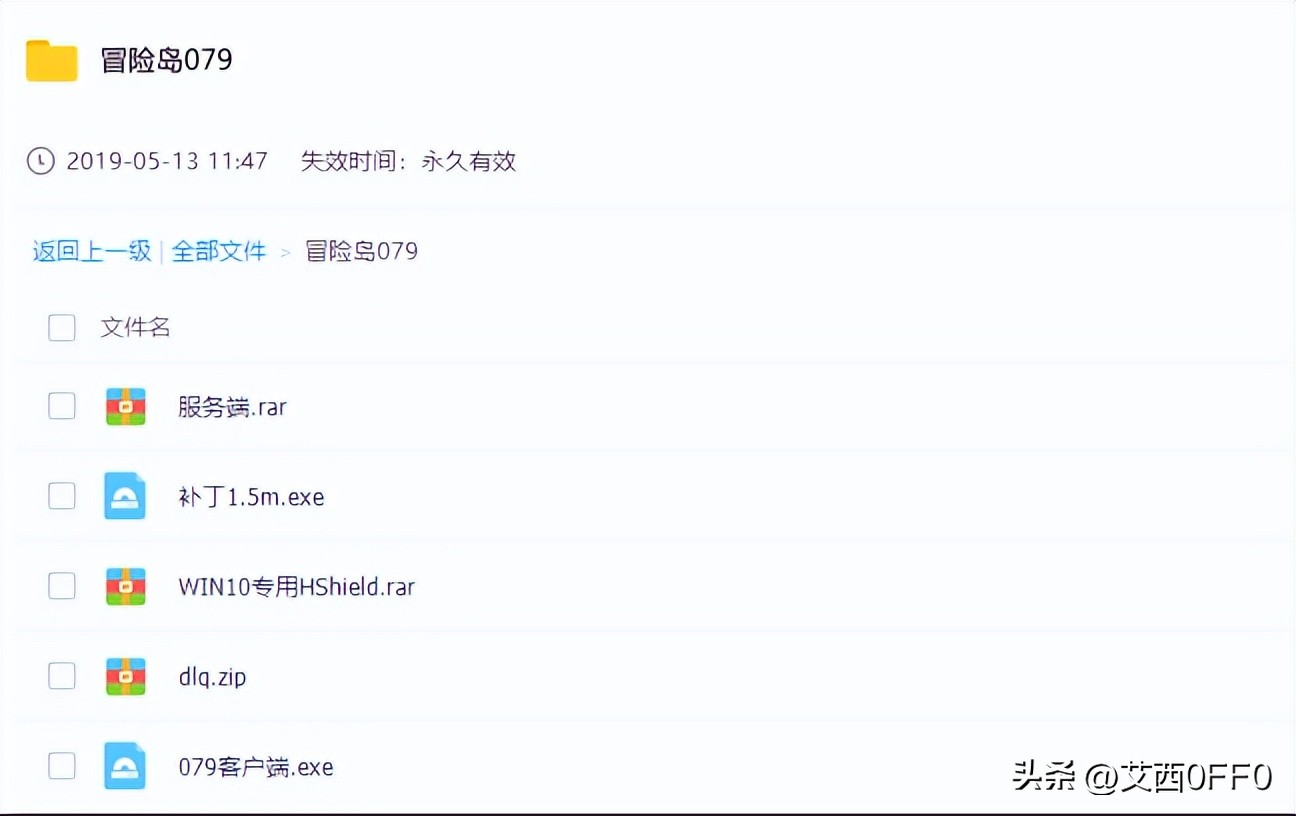
Task: Click the breadcrumb chevron before 冒险岛079
Action: [x=285, y=252]
